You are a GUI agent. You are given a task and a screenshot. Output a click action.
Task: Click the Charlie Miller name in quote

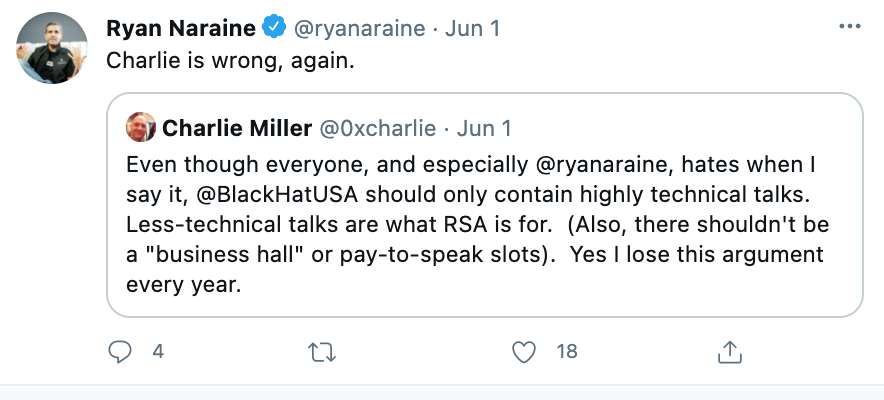pos(234,128)
